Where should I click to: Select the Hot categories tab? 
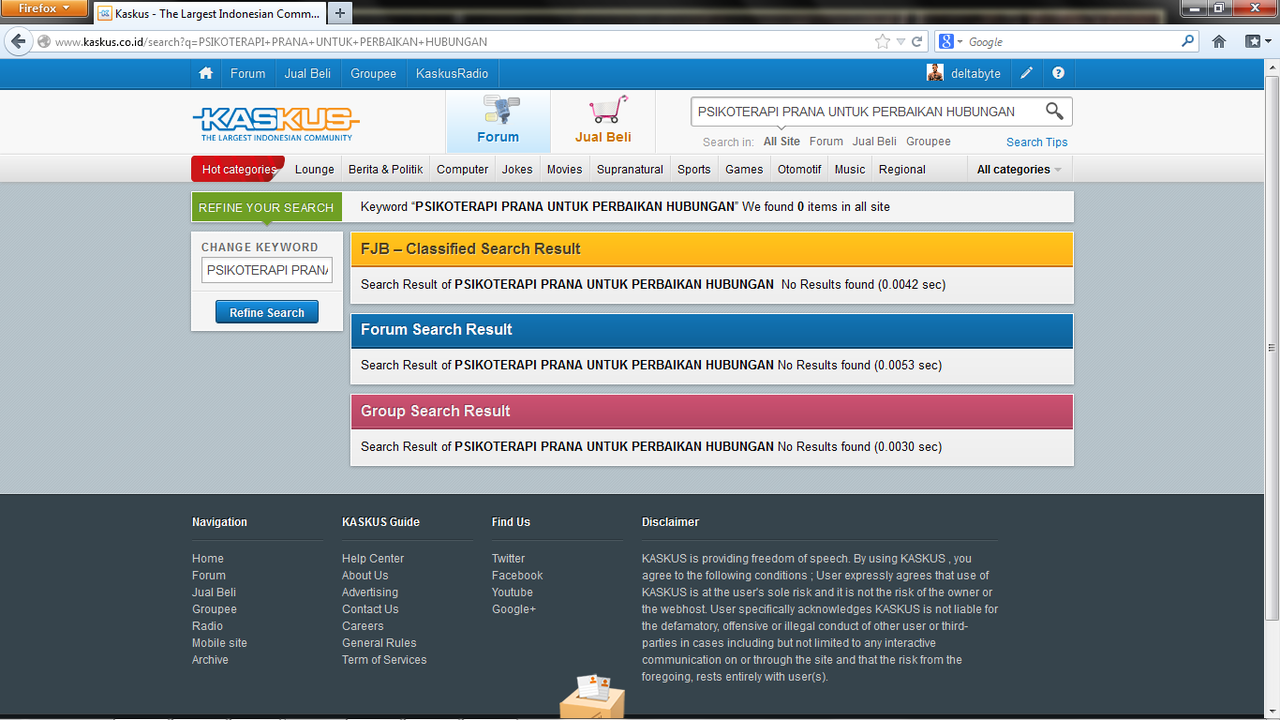238,169
